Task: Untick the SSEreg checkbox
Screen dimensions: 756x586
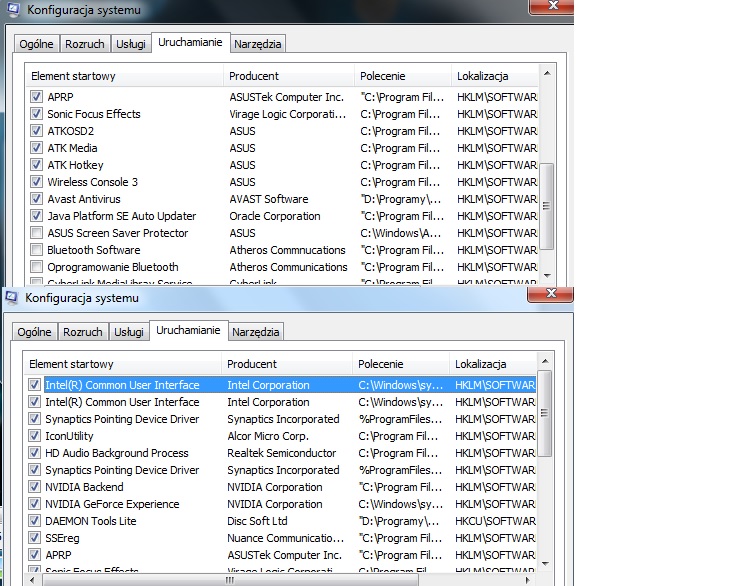Action: coord(34,538)
